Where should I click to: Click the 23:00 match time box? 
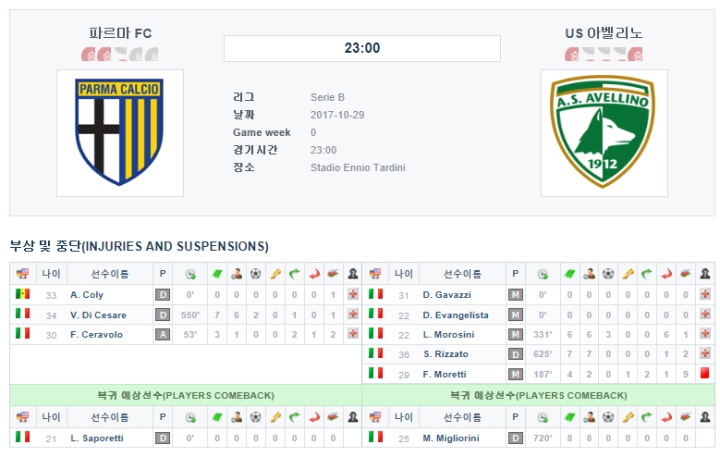[362, 48]
